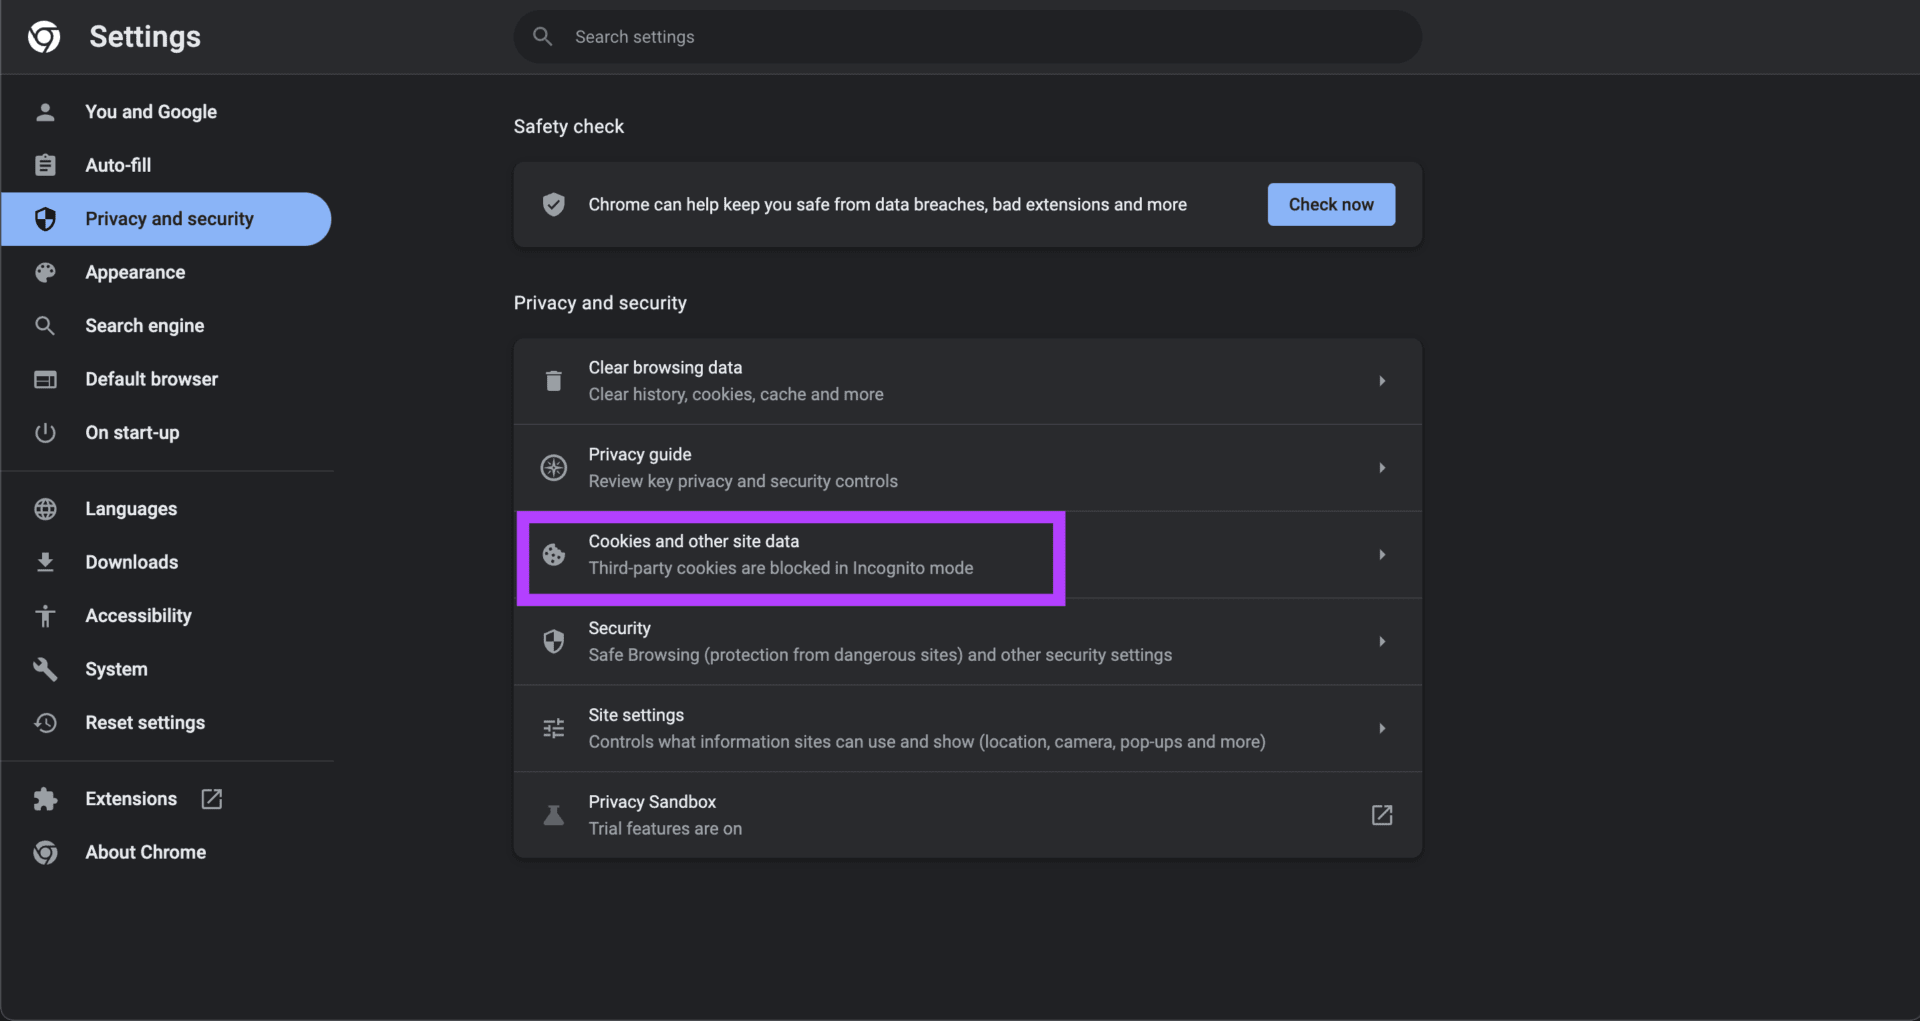Click the Chrome icon for About Chrome
1920x1021 pixels.
point(45,852)
